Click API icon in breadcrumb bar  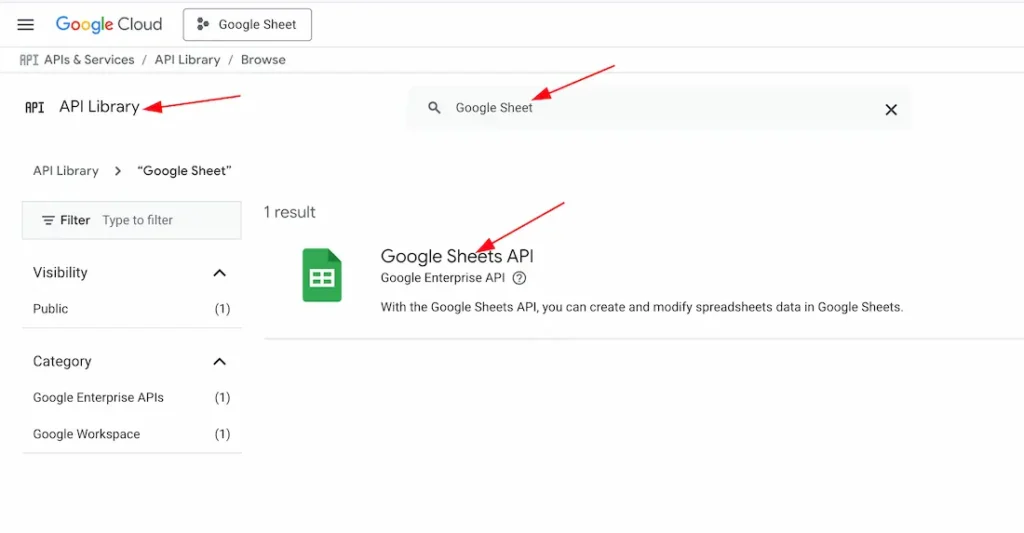point(29,60)
